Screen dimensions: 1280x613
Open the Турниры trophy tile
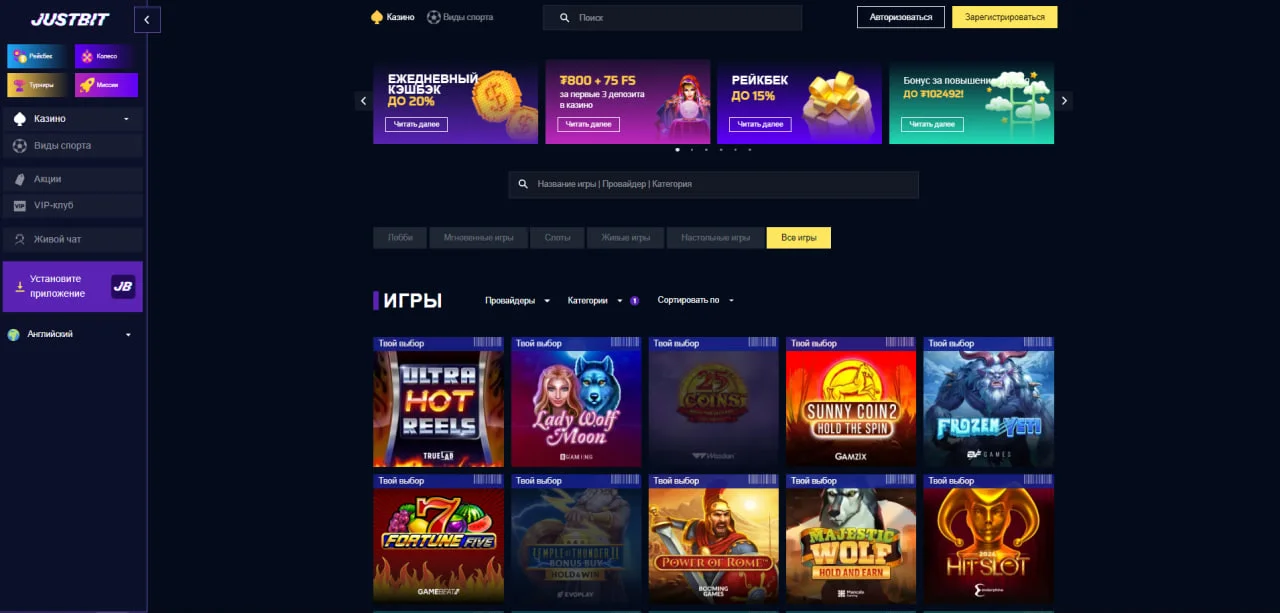tap(38, 85)
